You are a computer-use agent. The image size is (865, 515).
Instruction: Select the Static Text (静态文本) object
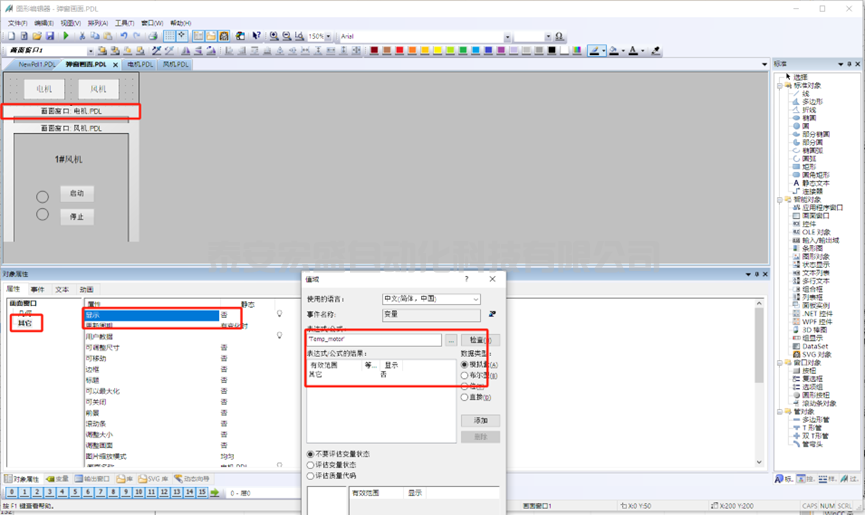(816, 183)
